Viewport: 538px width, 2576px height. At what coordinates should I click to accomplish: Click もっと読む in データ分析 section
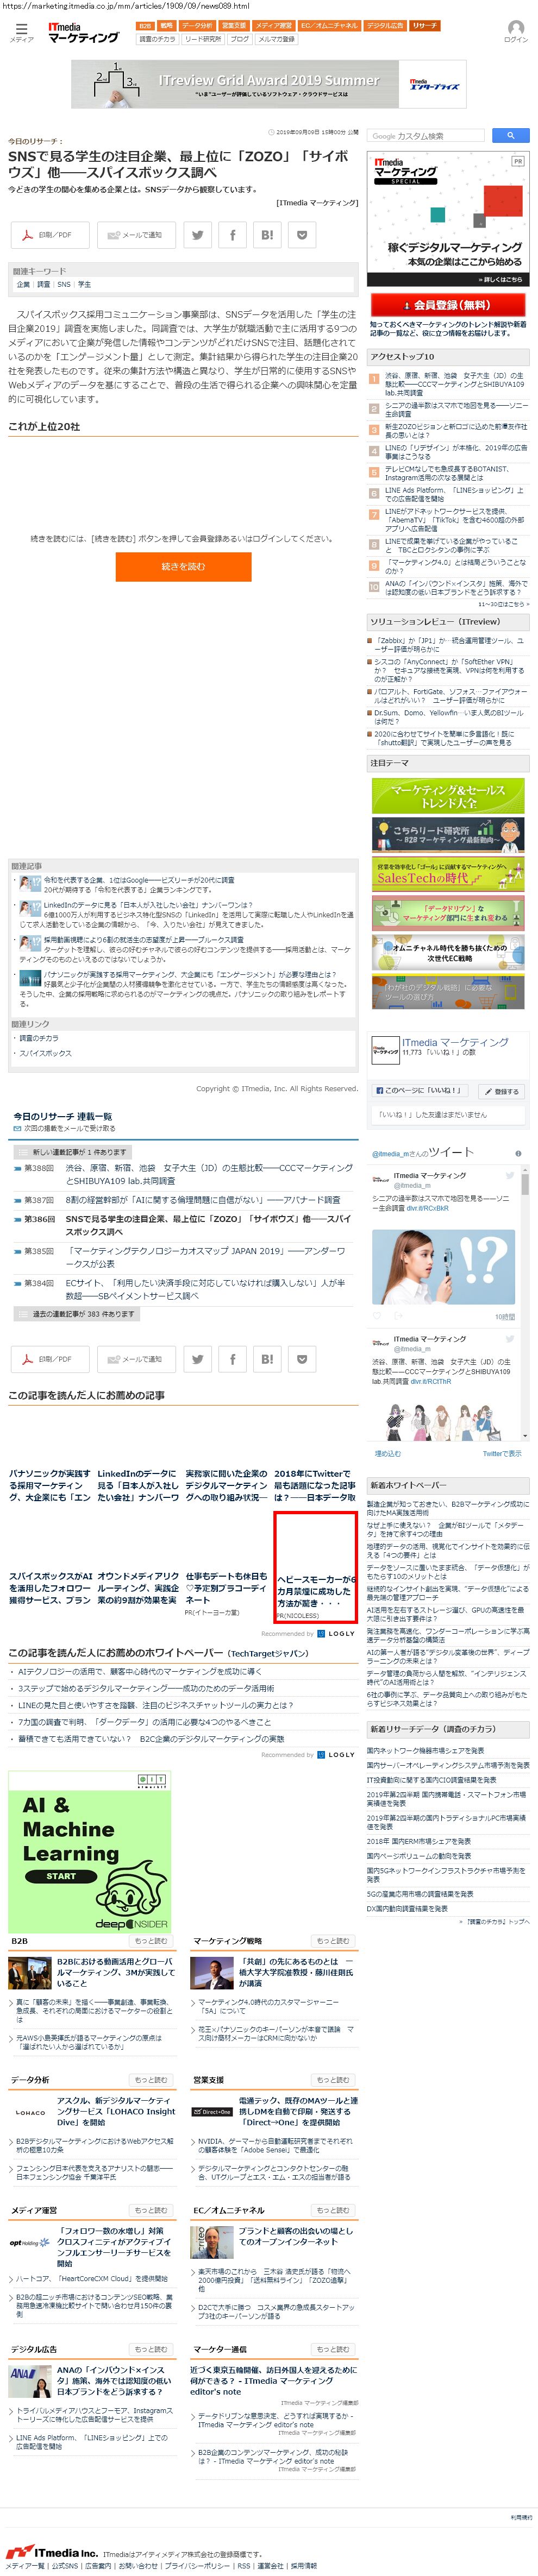tap(151, 2079)
